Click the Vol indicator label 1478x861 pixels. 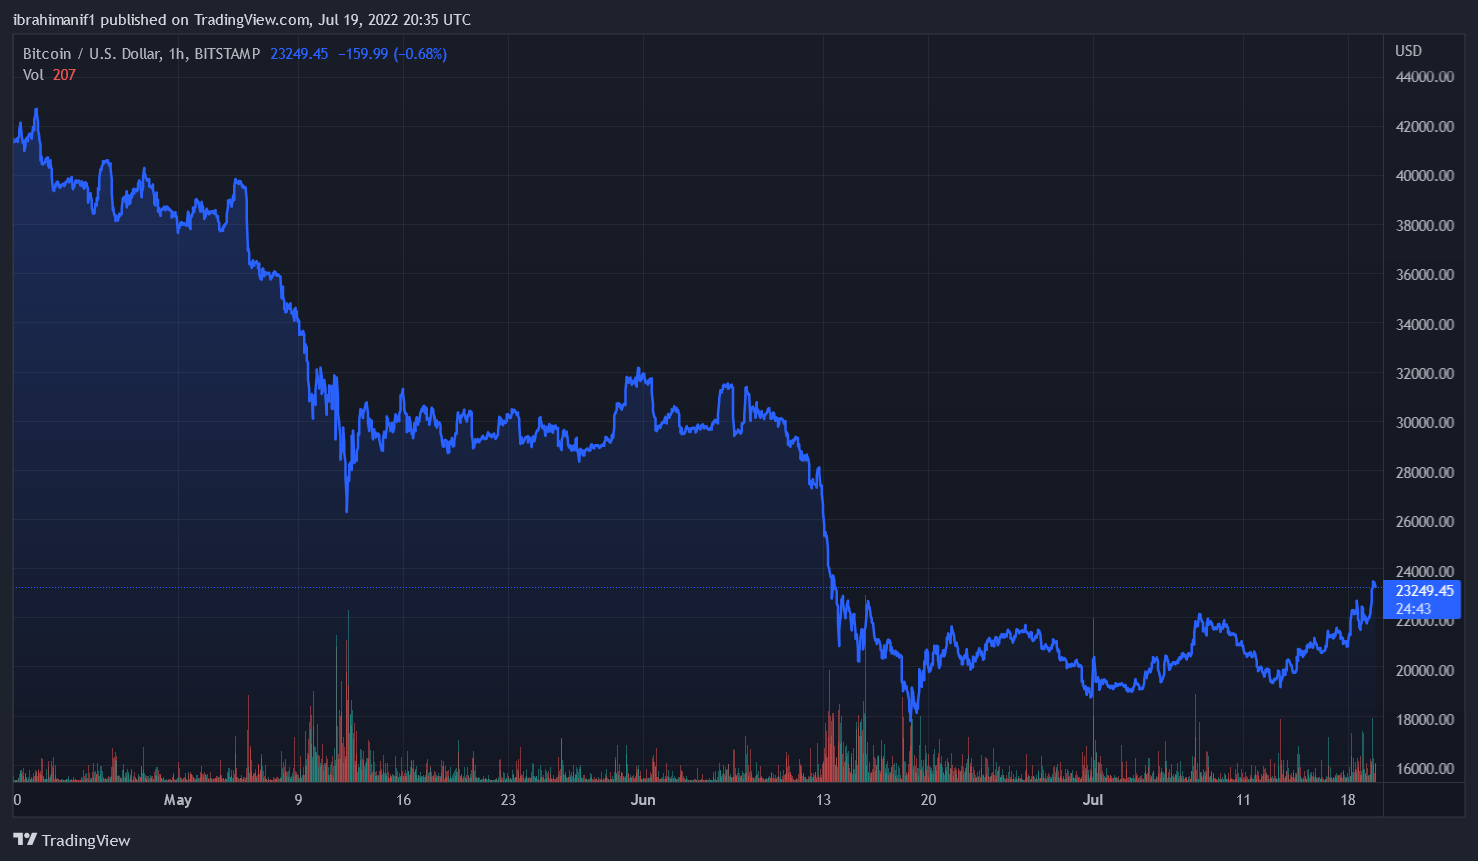point(34,75)
